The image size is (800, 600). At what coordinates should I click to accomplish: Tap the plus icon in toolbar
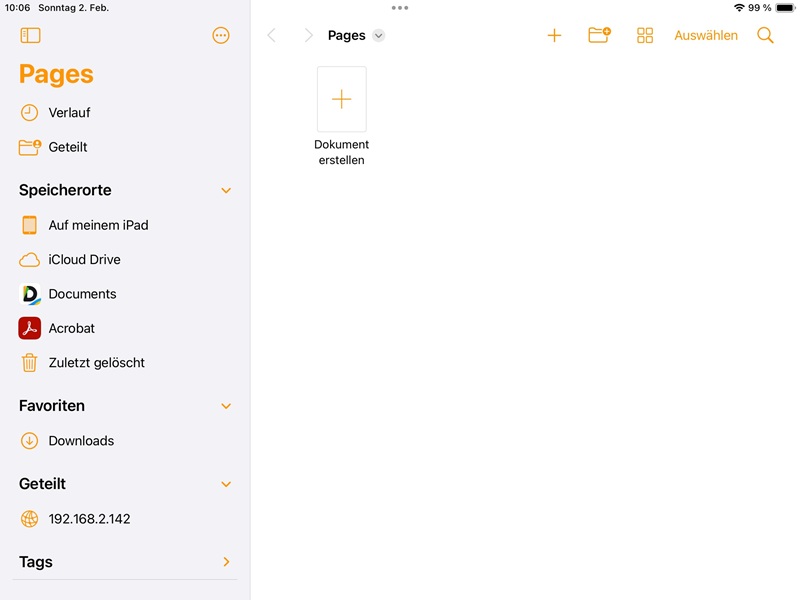[554, 35]
